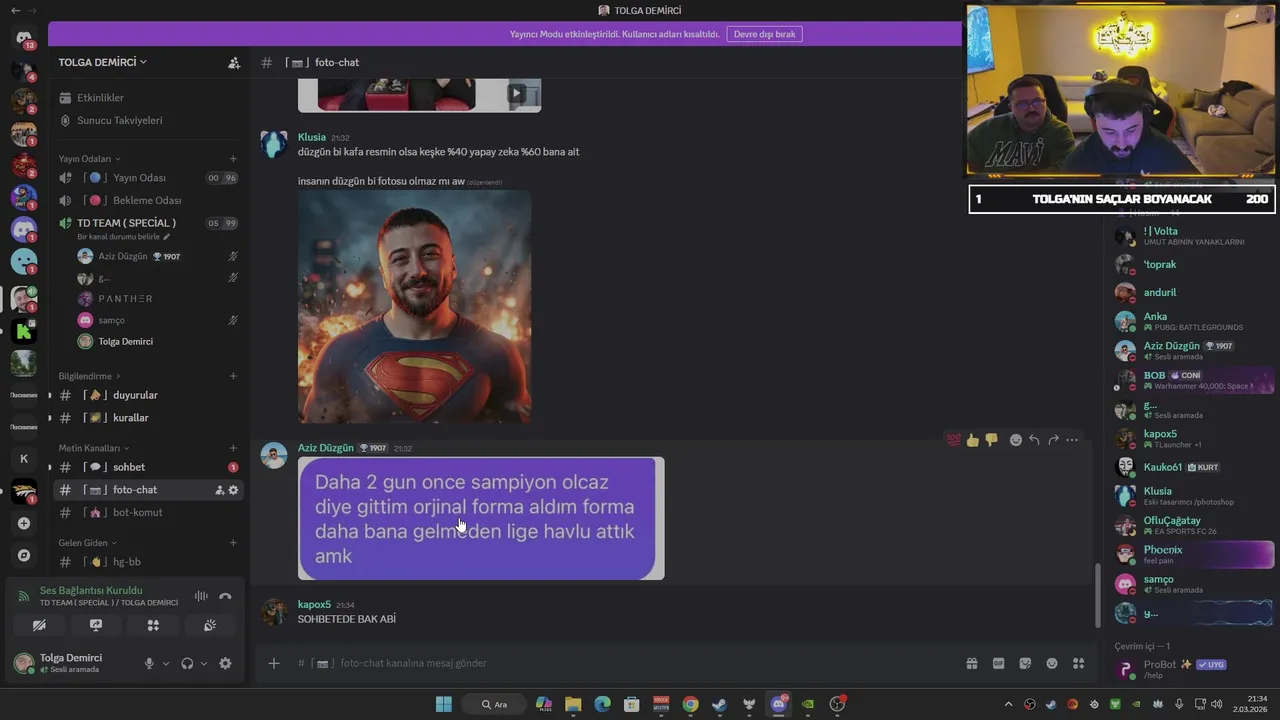1280x720 pixels.
Task: Open the discover servers compass icon
Action: 24,555
